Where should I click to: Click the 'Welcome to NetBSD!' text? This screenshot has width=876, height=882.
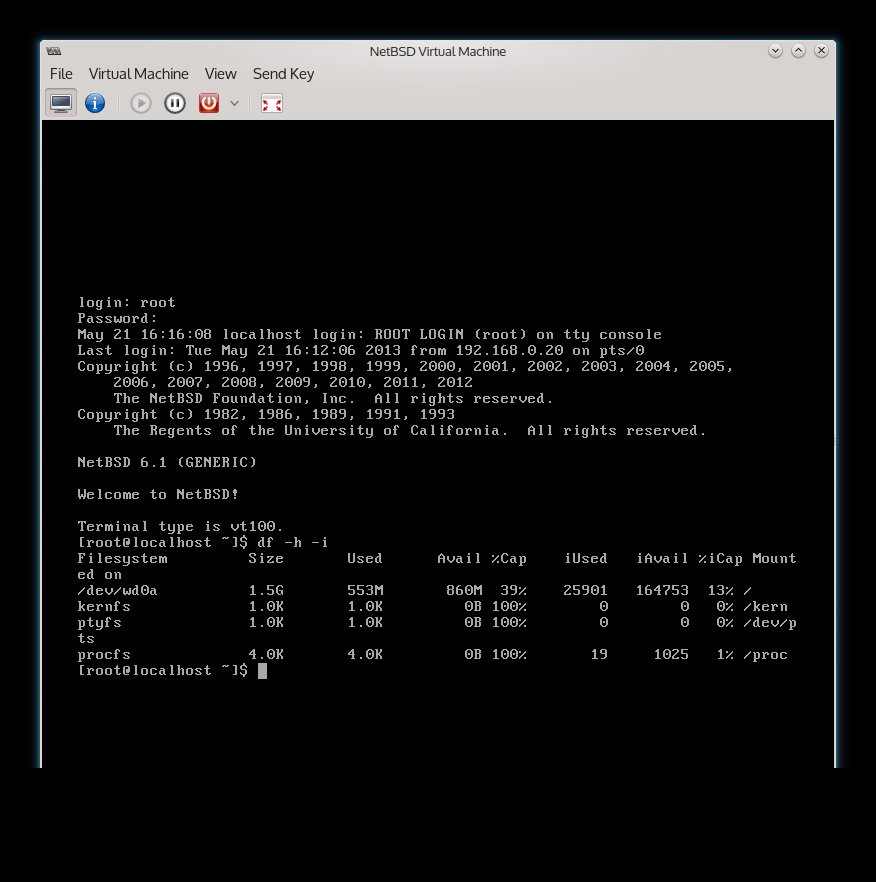click(158, 494)
